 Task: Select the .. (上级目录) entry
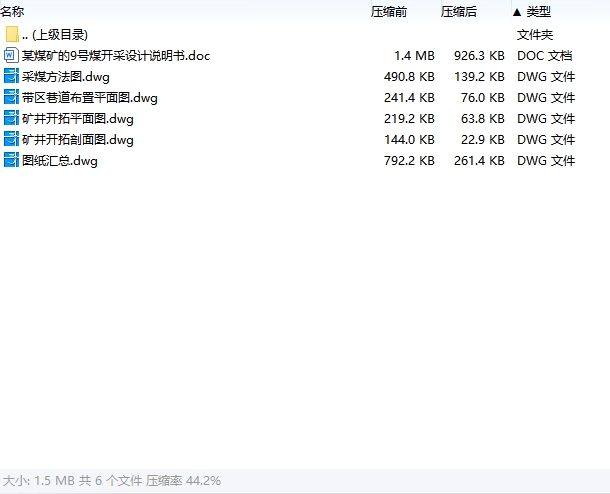[x=55, y=35]
